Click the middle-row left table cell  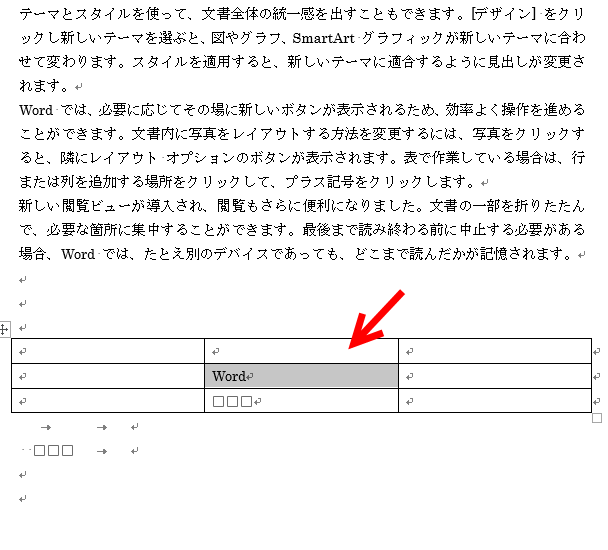click(x=107, y=376)
